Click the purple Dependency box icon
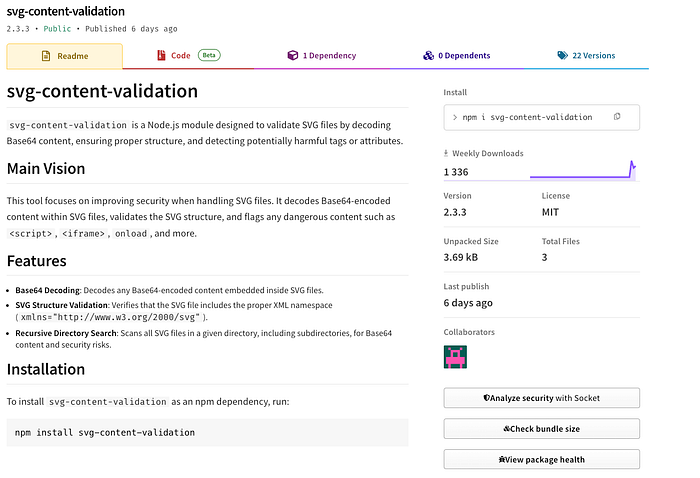Screen dimensions: 700x478 click(x=292, y=55)
